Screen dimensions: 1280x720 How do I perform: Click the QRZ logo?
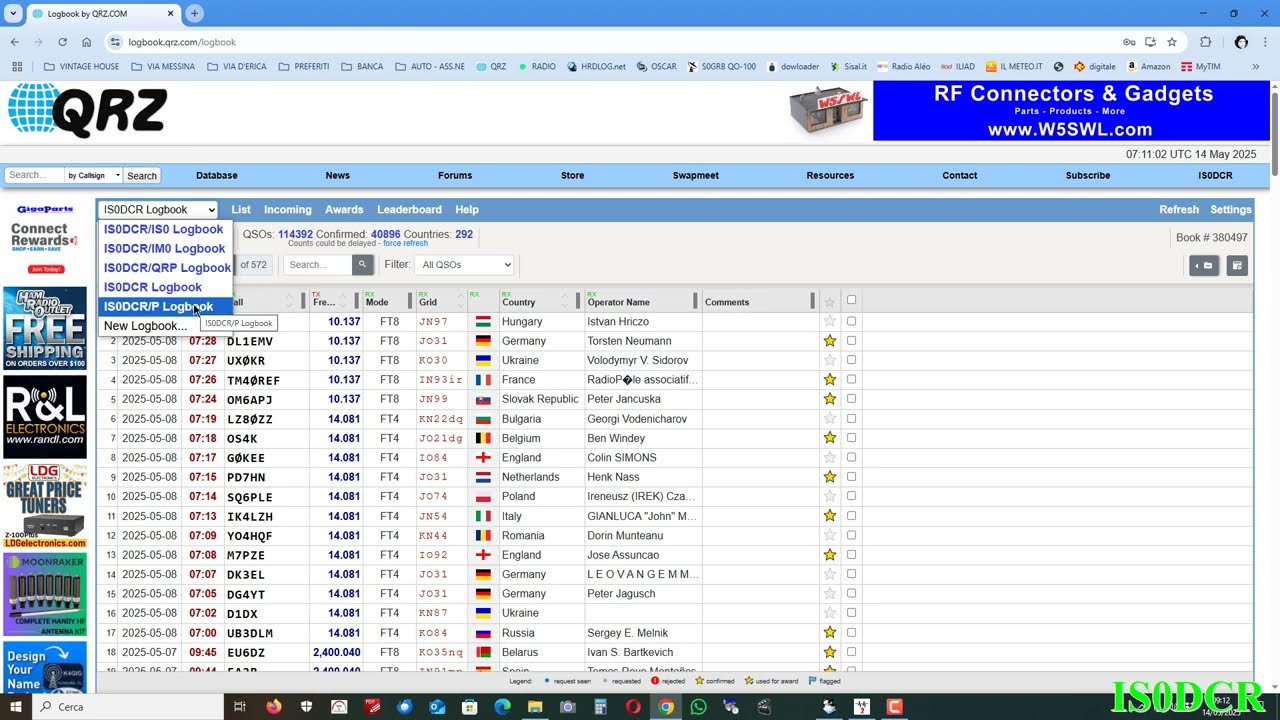pos(88,110)
